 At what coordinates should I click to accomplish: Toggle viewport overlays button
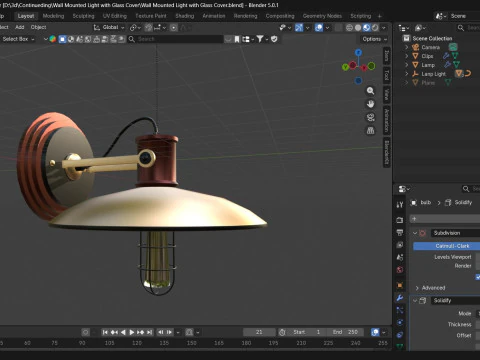319,27
